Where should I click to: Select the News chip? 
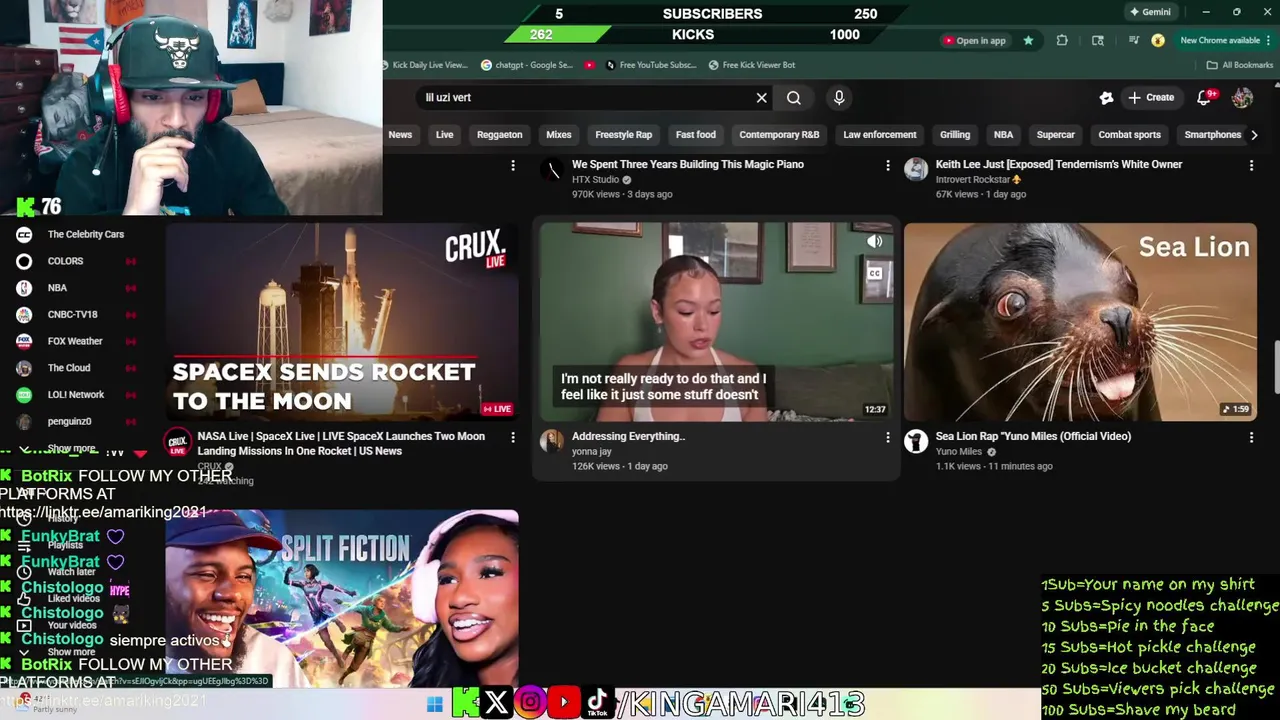coord(400,135)
